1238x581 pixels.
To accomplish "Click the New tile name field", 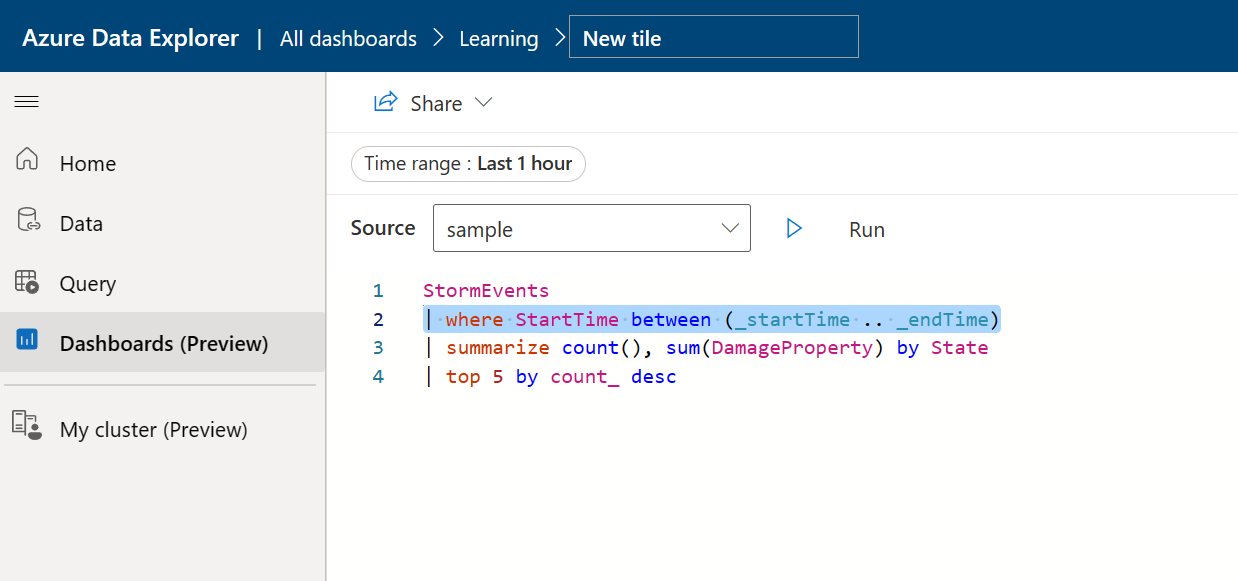I will pyautogui.click(x=714, y=37).
